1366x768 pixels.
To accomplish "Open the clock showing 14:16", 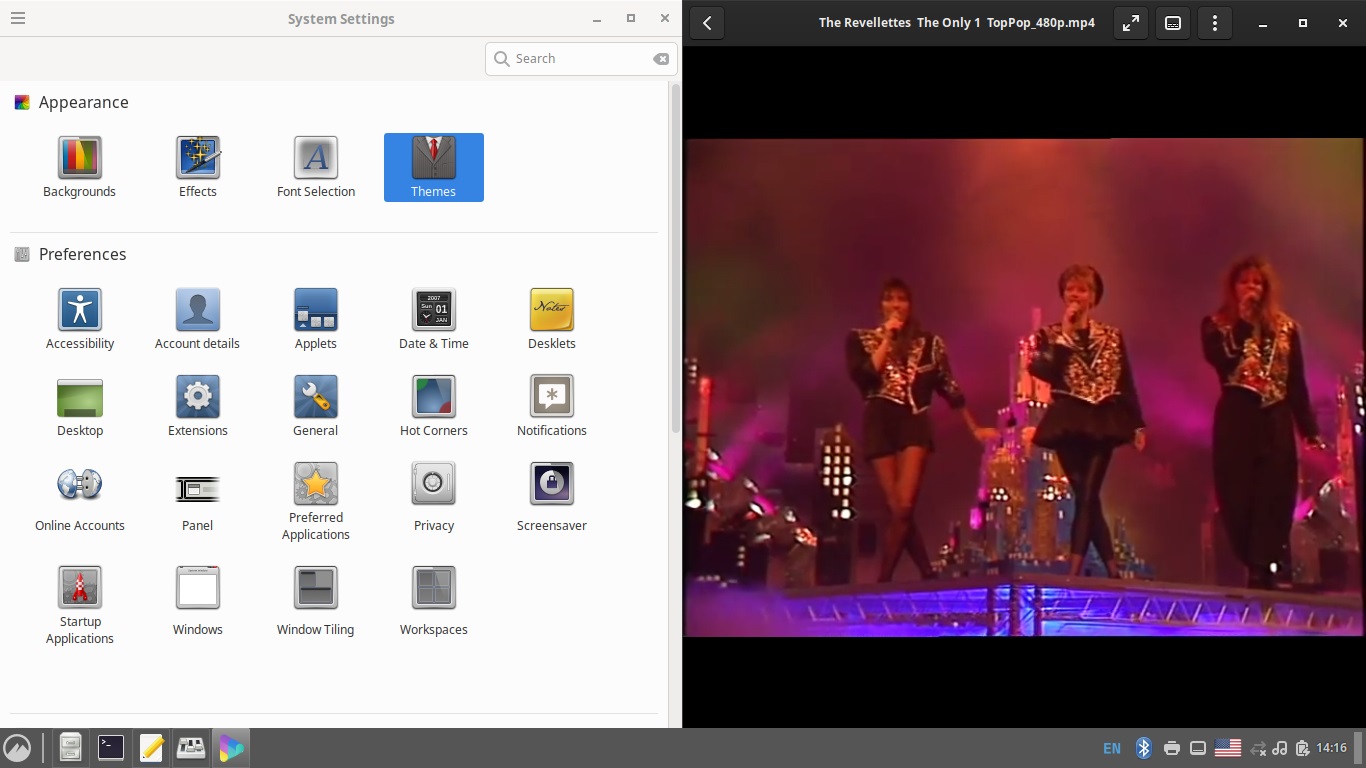I will pos(1332,748).
